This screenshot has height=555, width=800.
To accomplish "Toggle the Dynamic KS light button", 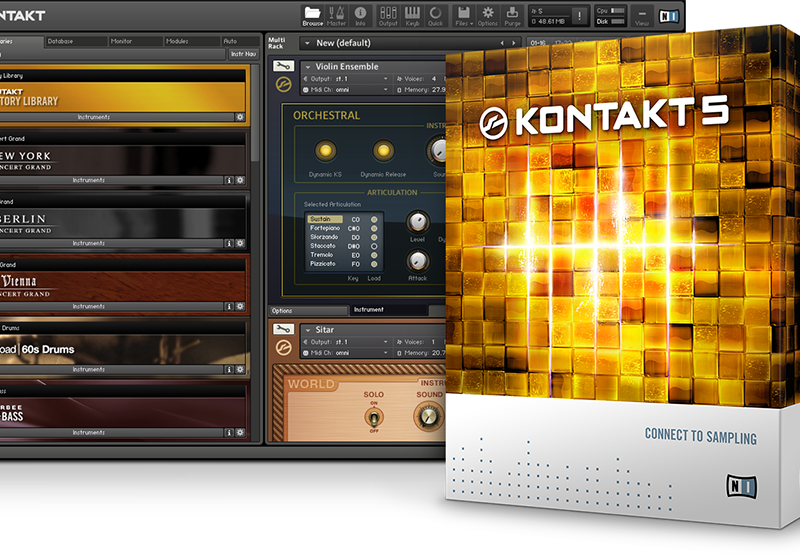I will pyautogui.click(x=325, y=150).
